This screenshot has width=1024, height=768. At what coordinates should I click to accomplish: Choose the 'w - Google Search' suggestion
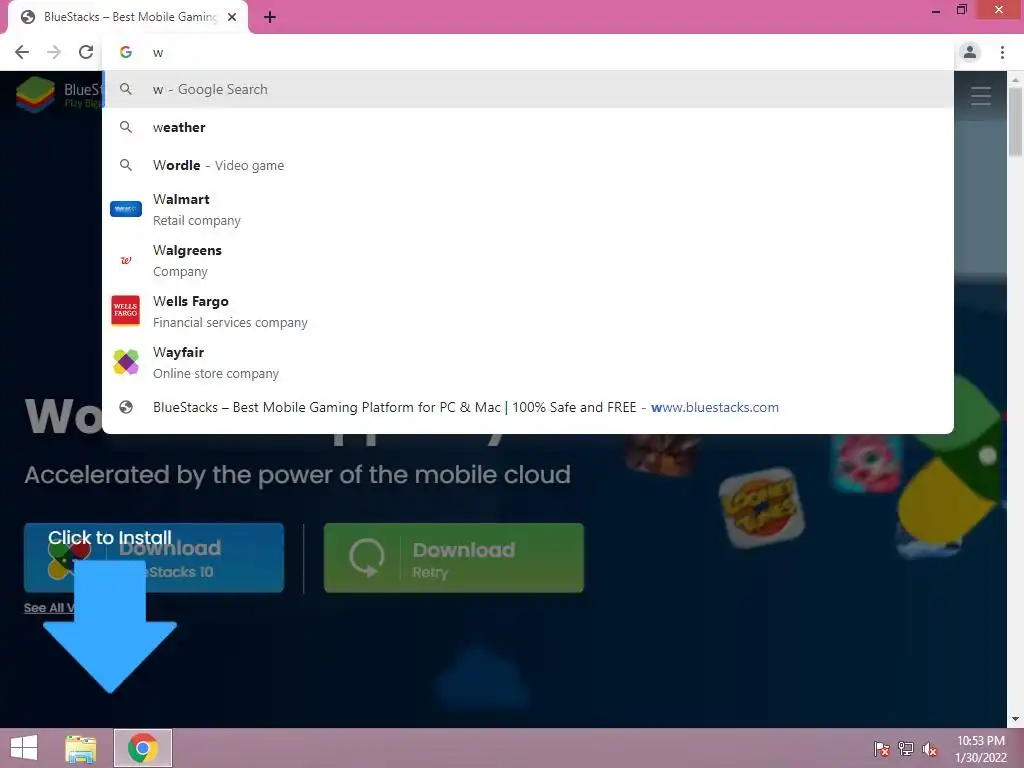click(528, 89)
